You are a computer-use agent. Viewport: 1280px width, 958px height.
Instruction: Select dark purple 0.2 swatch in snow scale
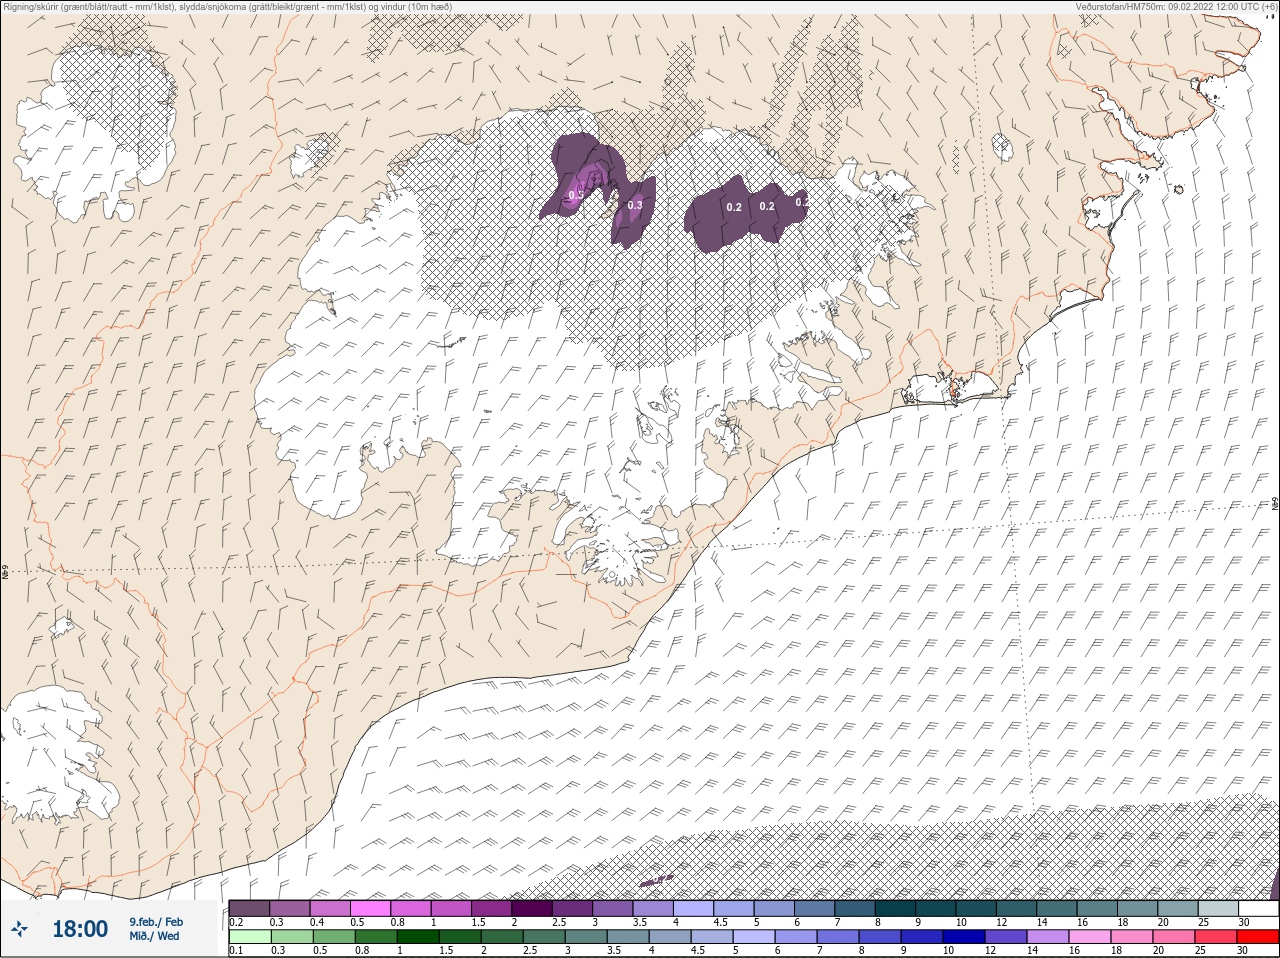coord(249,908)
